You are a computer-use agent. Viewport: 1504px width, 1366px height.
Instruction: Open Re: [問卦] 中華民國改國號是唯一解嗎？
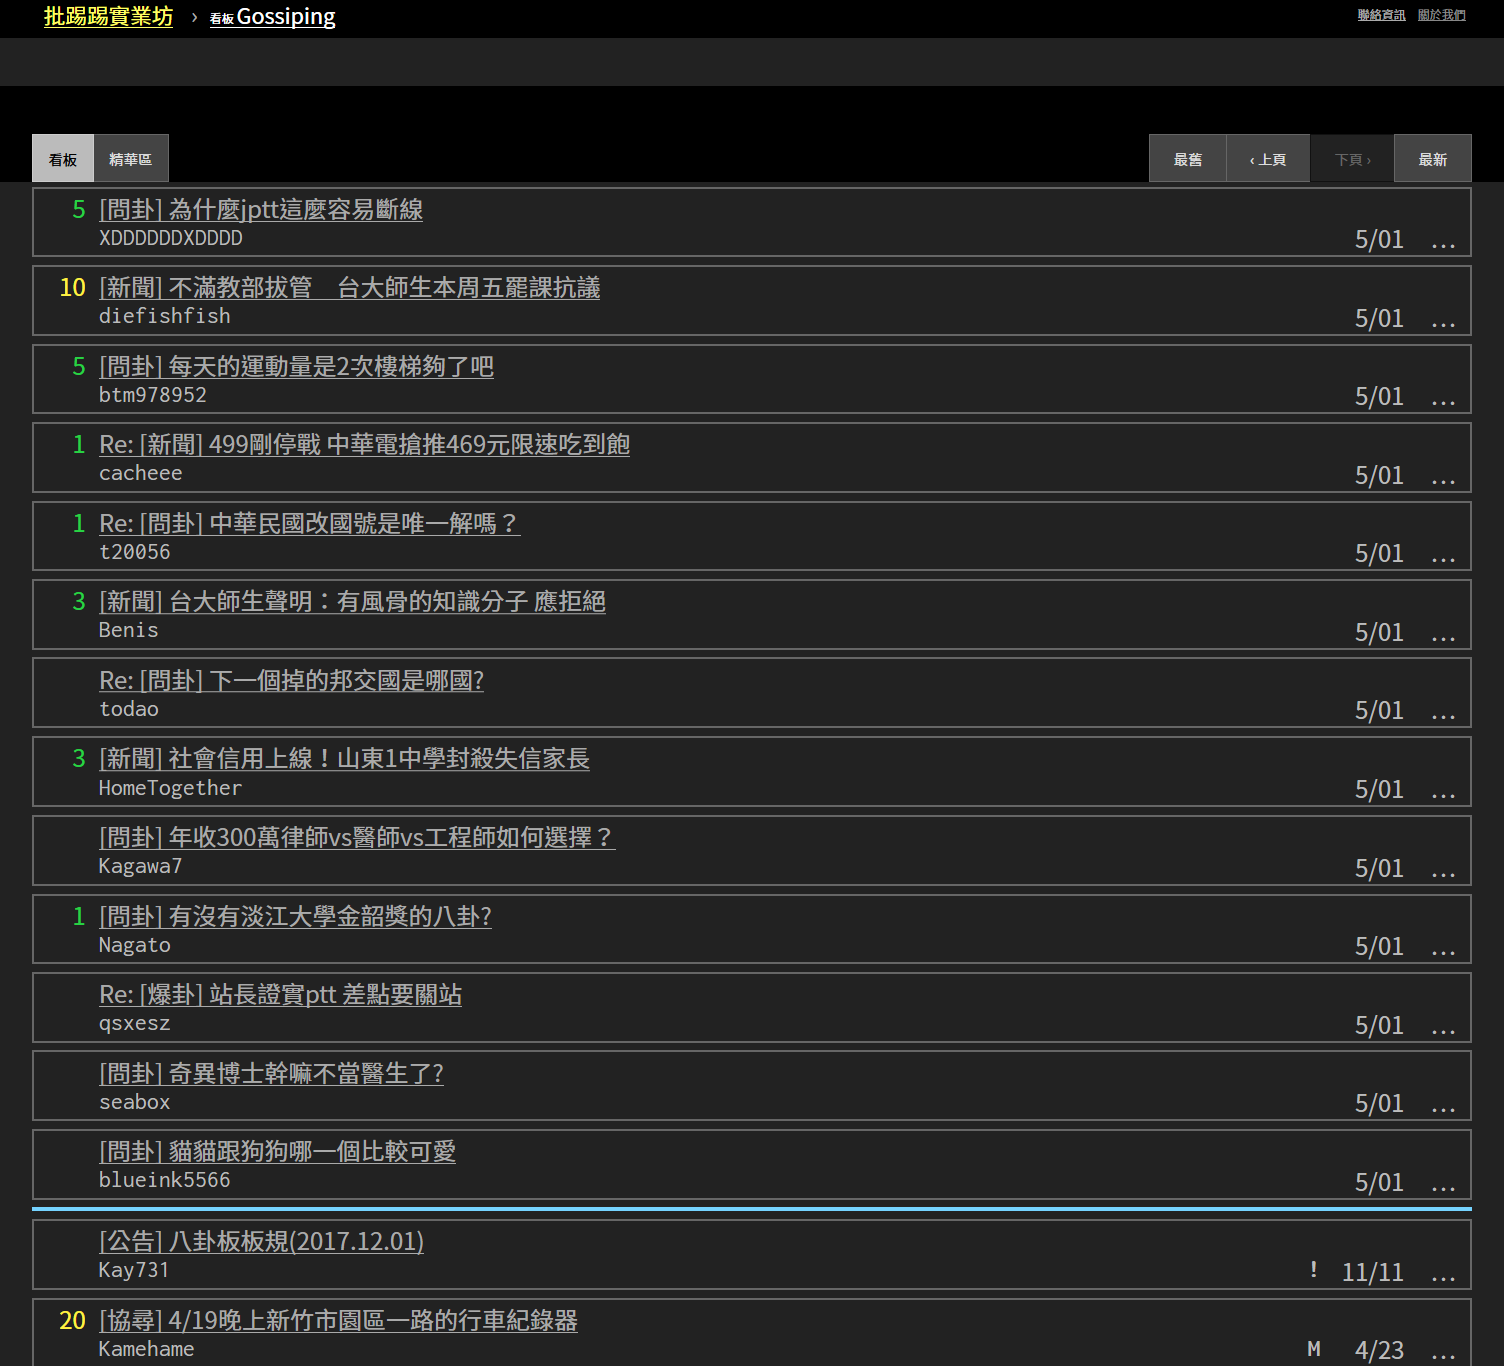(310, 523)
